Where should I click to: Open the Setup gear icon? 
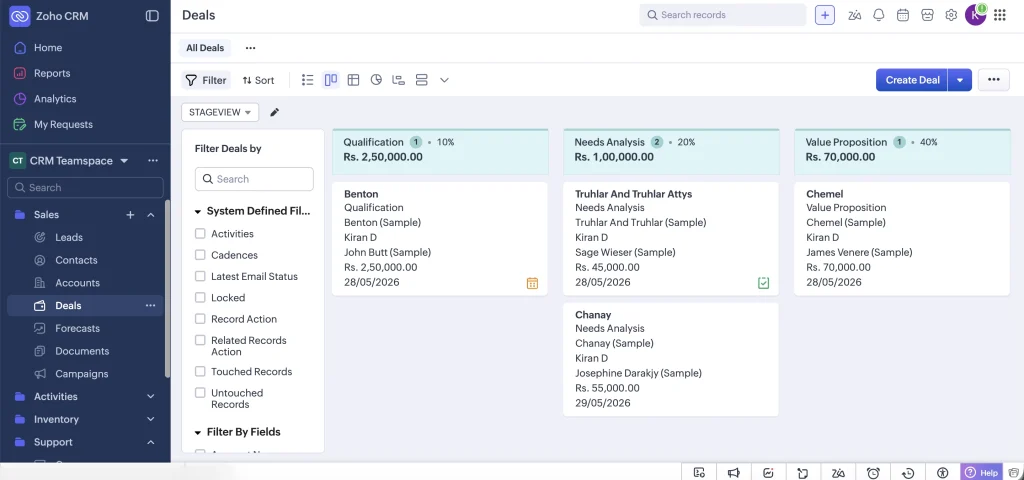[952, 15]
